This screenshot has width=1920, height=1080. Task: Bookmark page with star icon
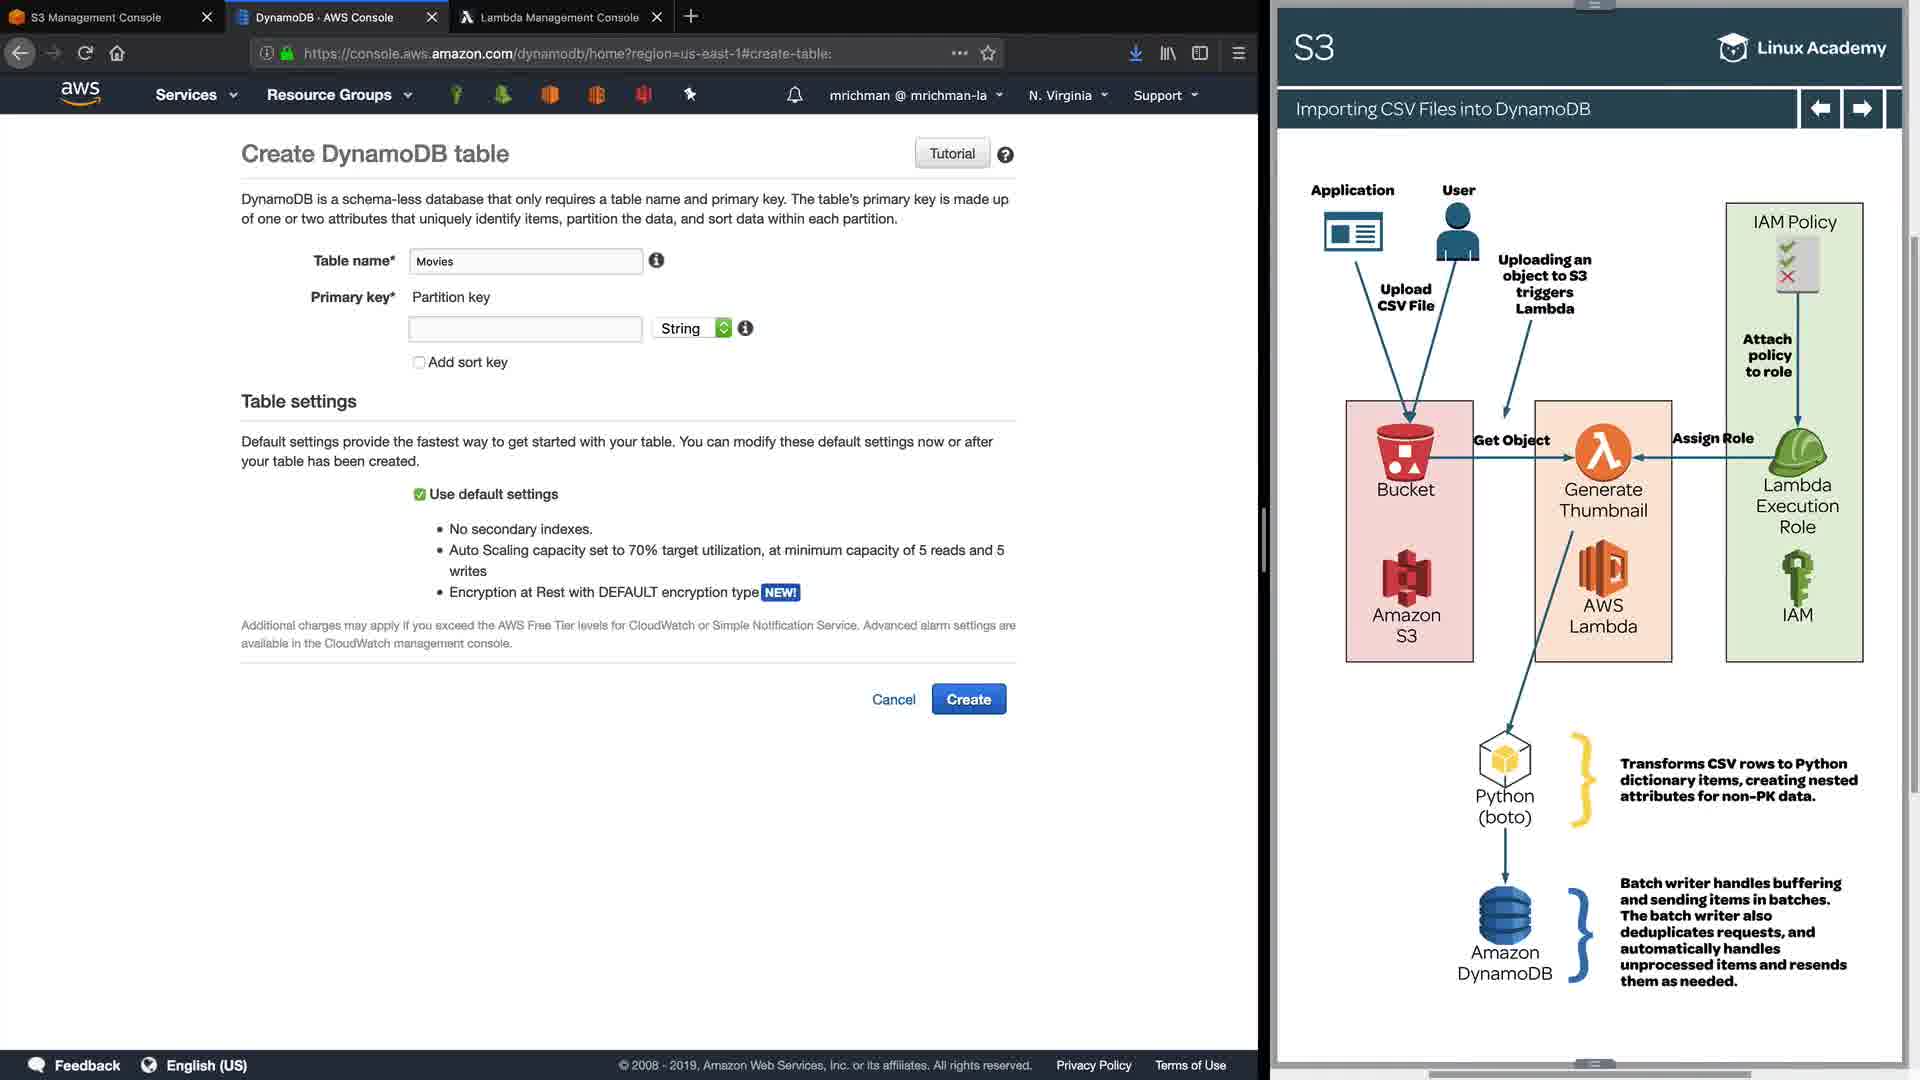988,53
